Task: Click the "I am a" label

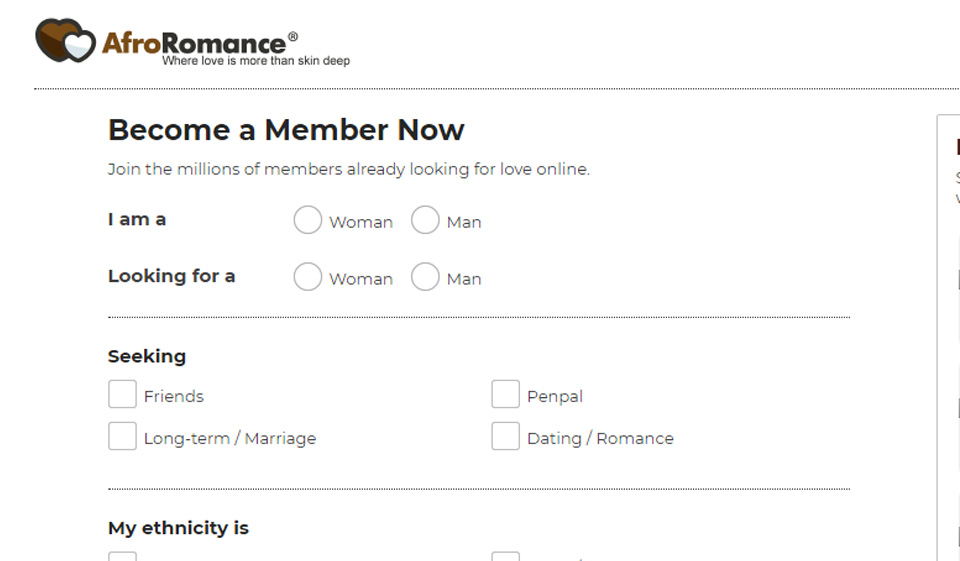Action: tap(137, 220)
